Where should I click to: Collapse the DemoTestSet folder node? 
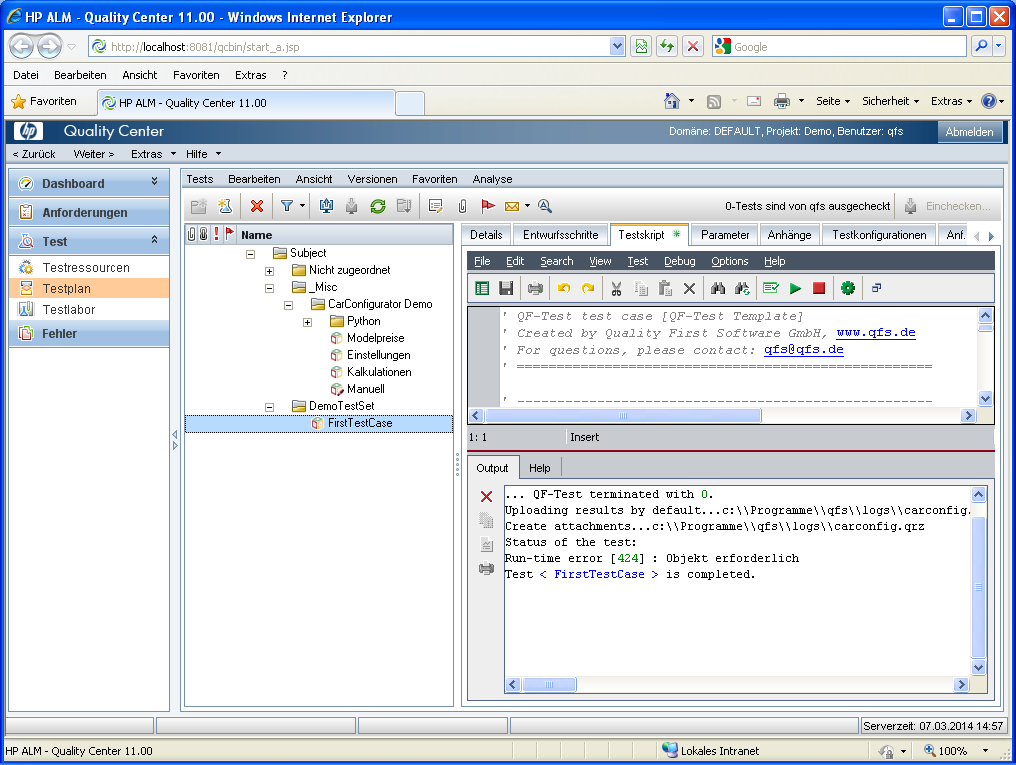pos(270,407)
